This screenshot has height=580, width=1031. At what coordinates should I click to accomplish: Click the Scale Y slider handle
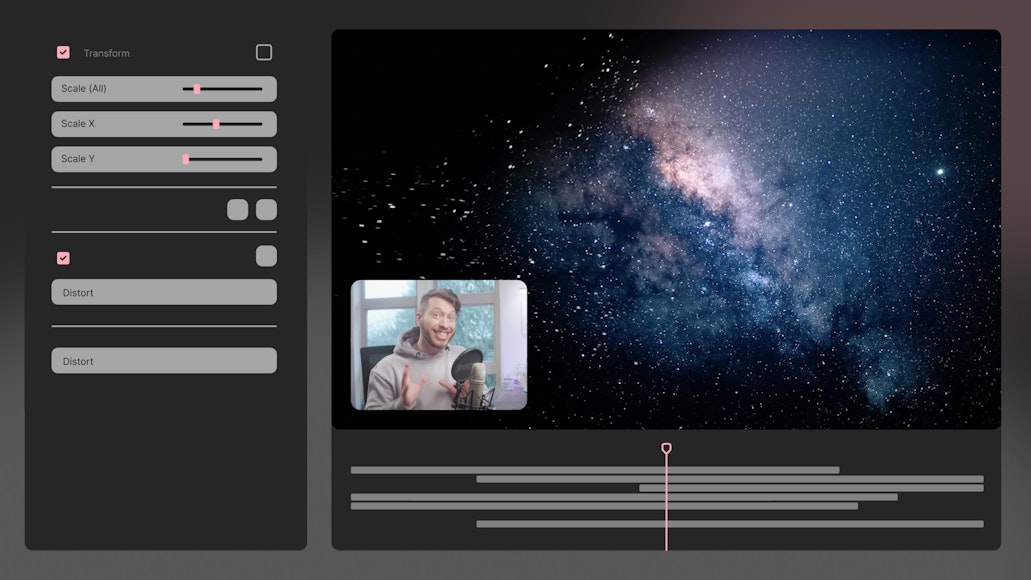[185, 158]
